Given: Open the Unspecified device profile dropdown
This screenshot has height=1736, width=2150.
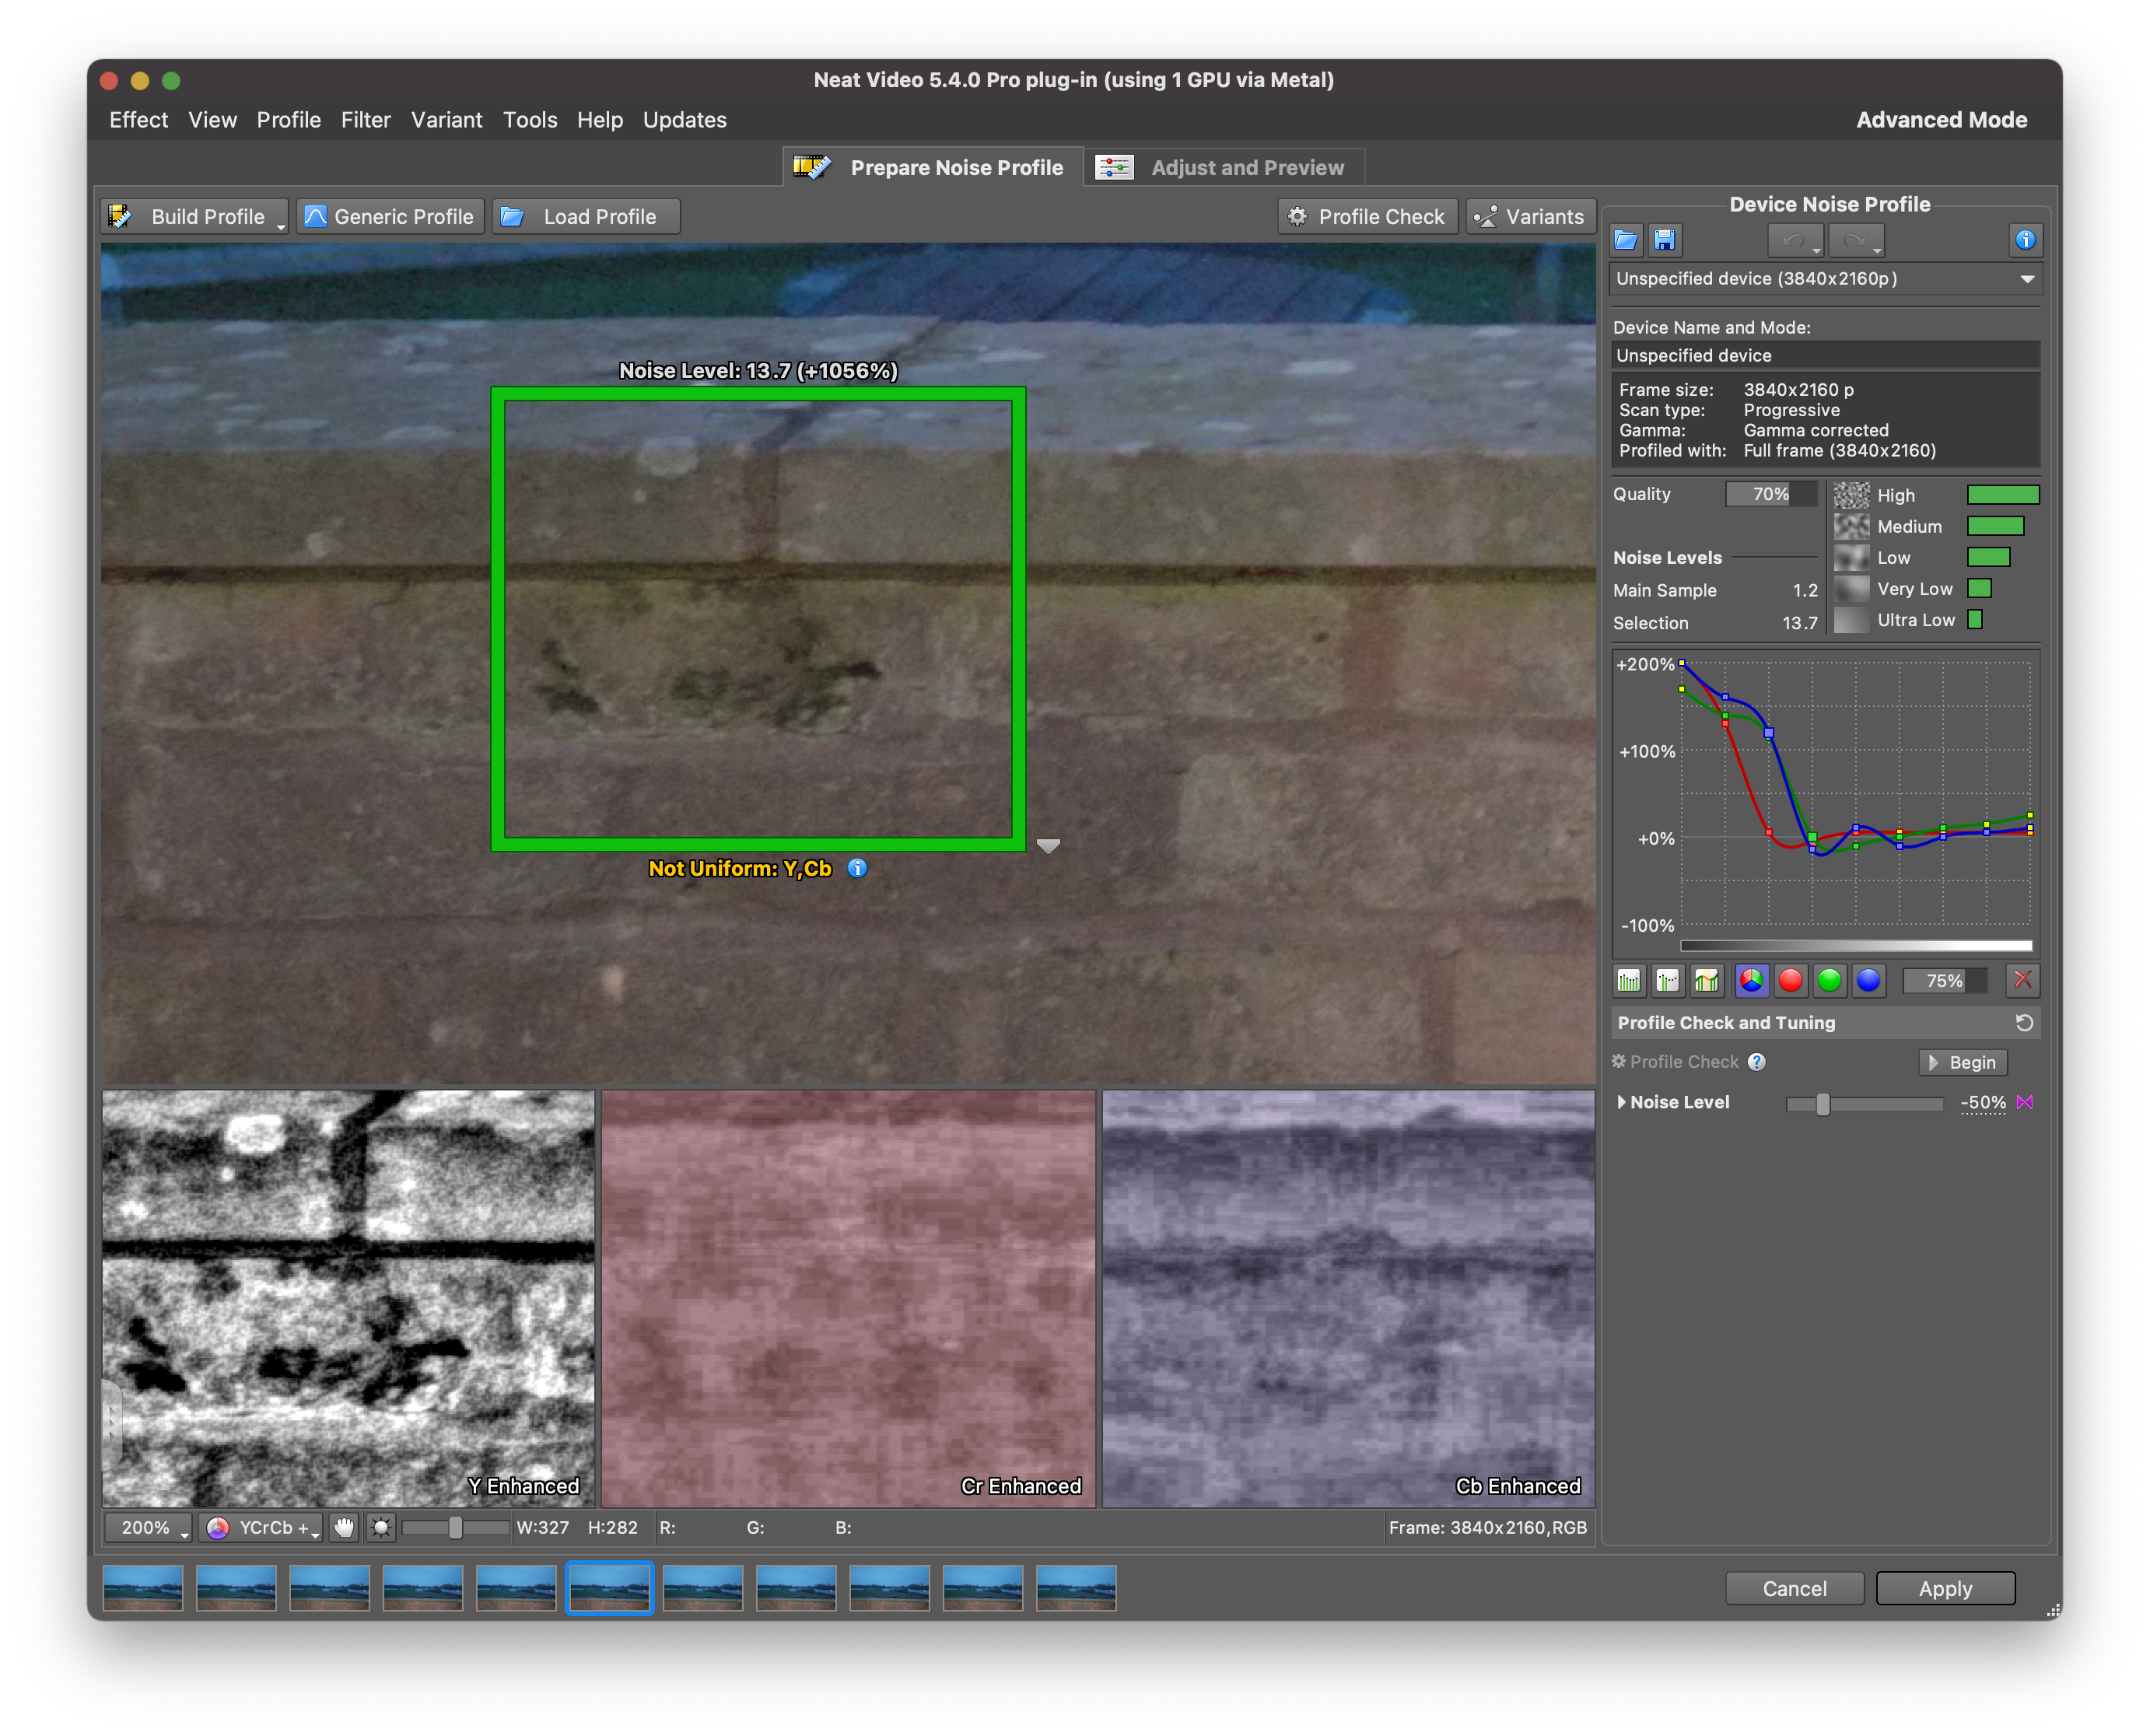Looking at the screenshot, I should [x=1825, y=279].
